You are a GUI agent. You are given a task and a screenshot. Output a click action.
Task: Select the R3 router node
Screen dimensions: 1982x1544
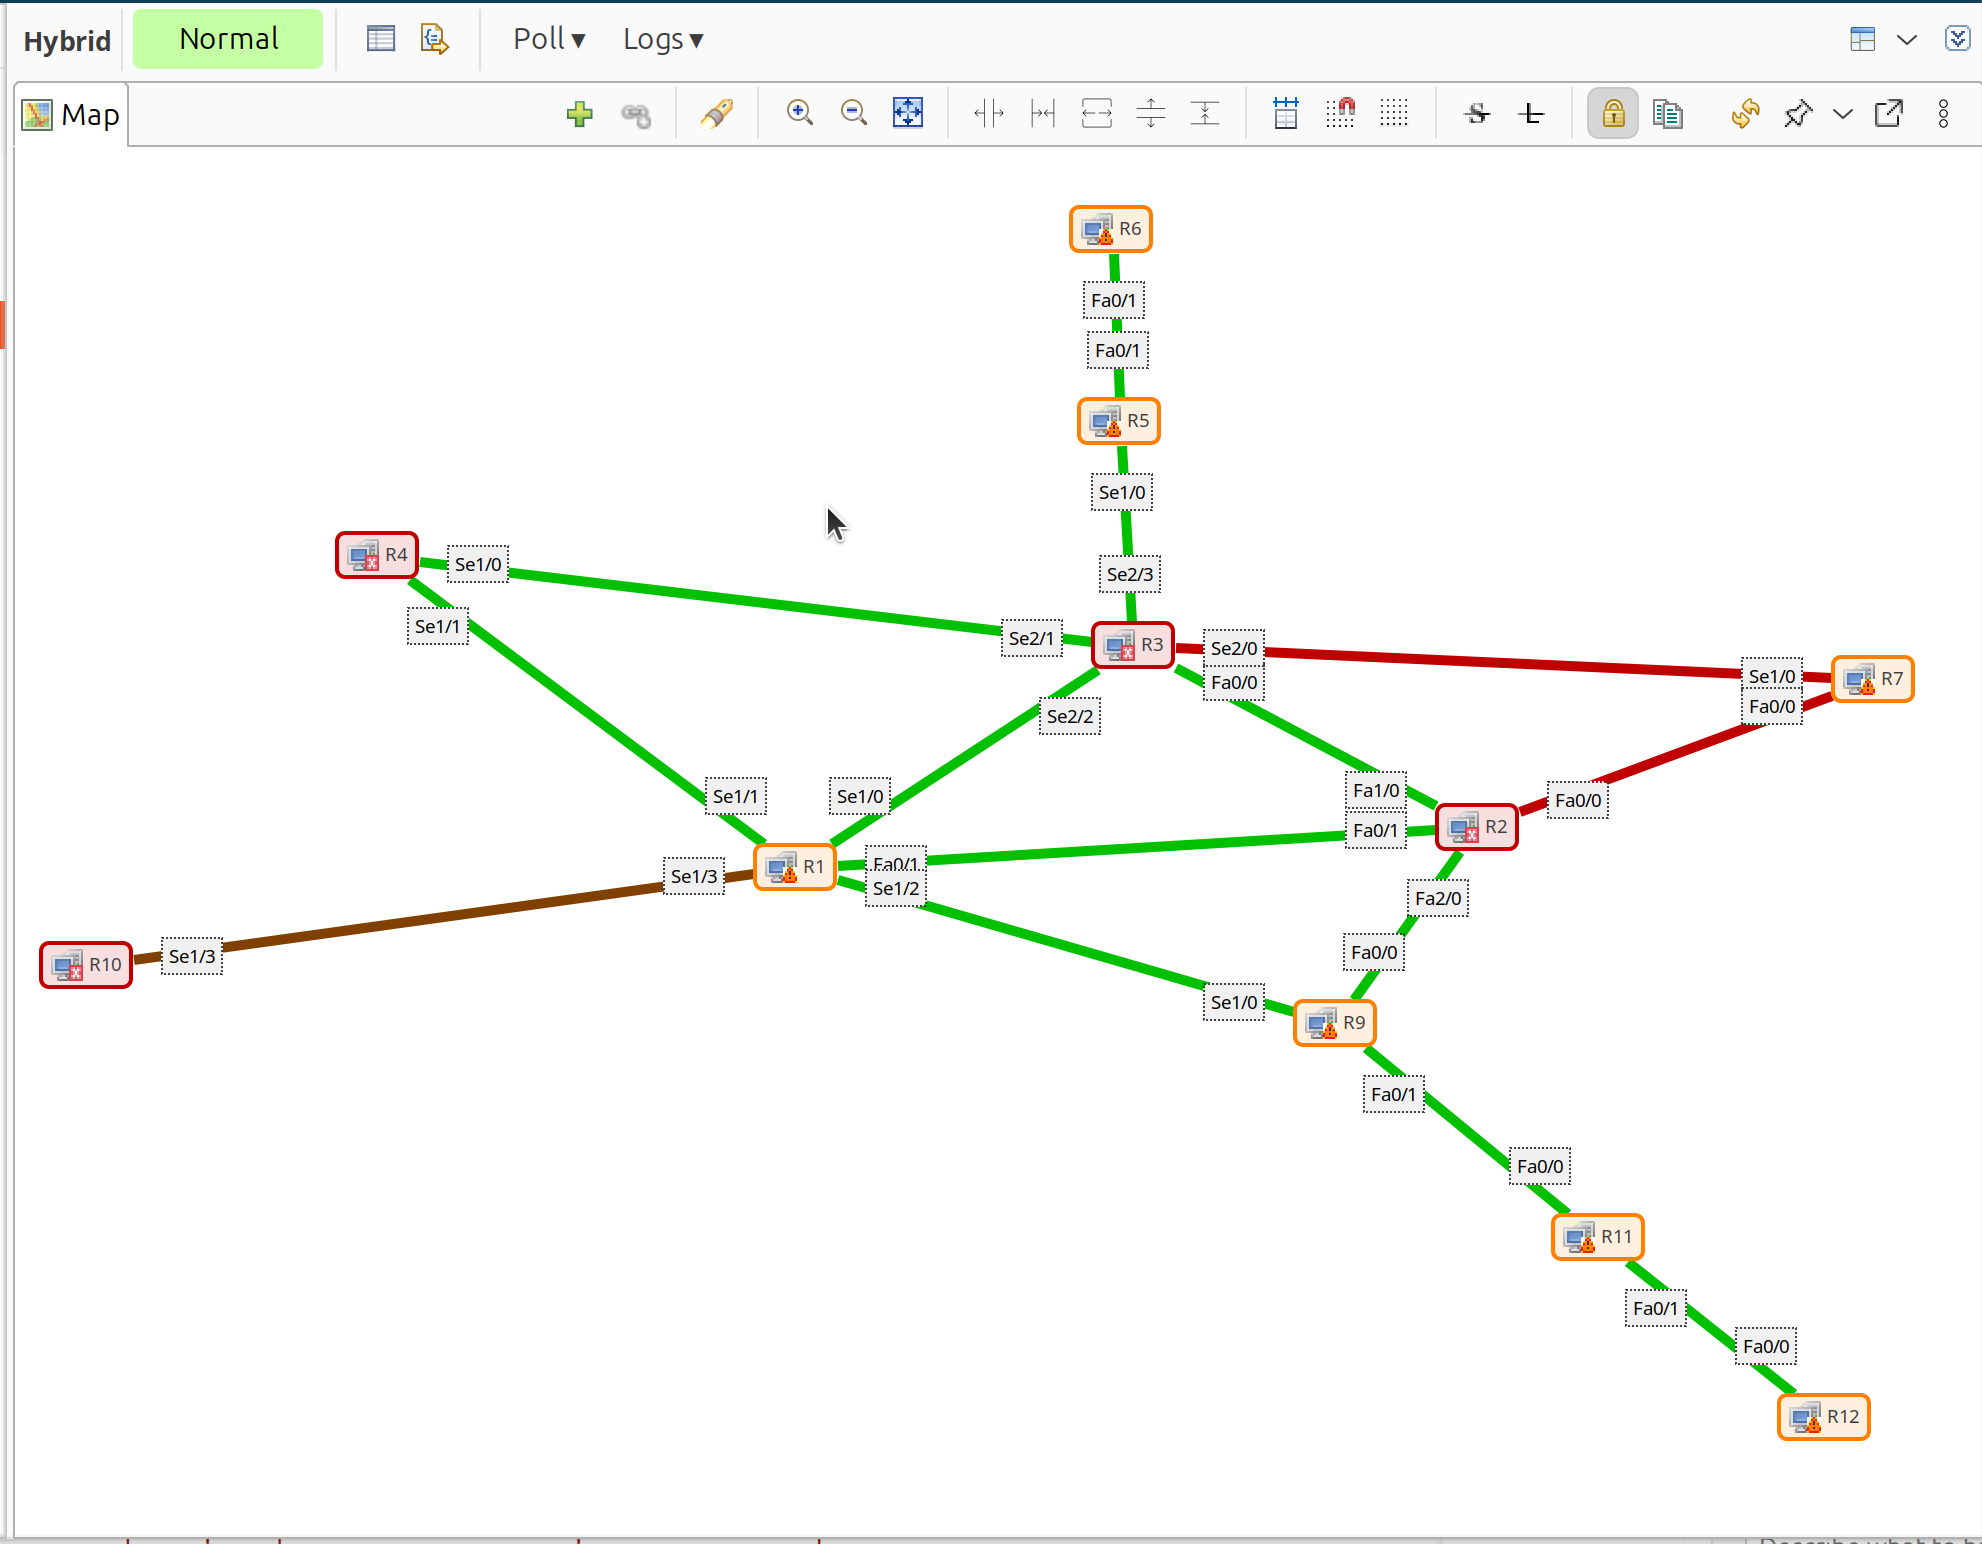(1133, 645)
